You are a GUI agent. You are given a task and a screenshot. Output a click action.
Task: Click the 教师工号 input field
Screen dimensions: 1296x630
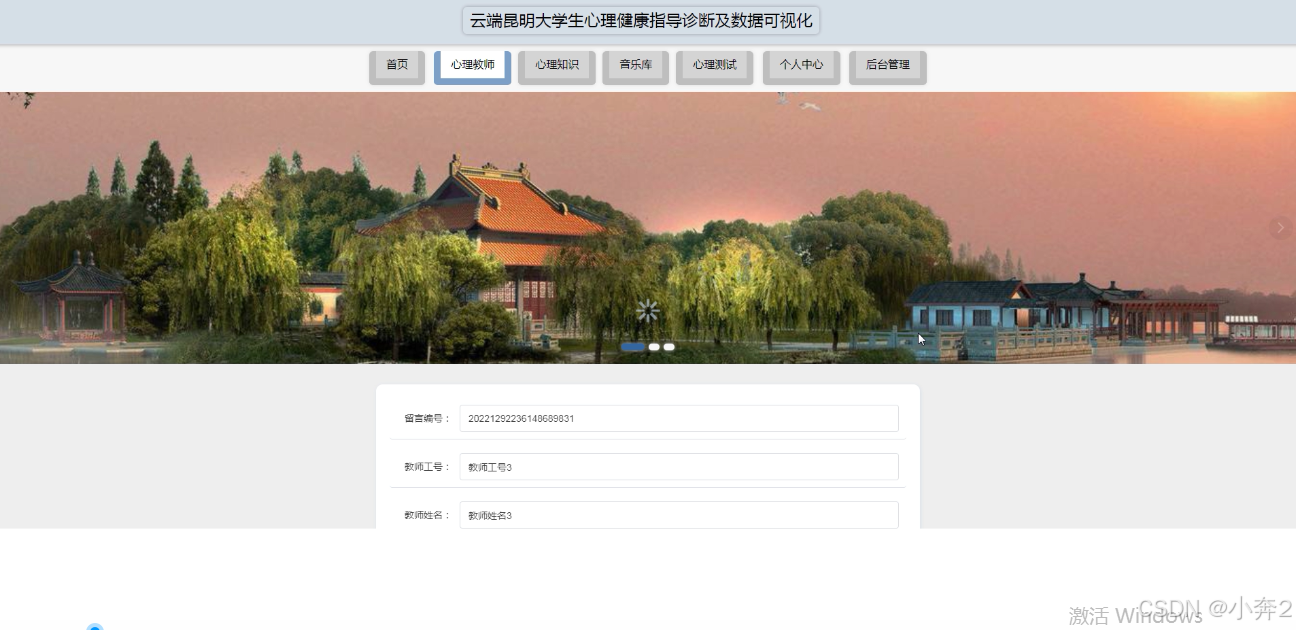[x=677, y=466]
